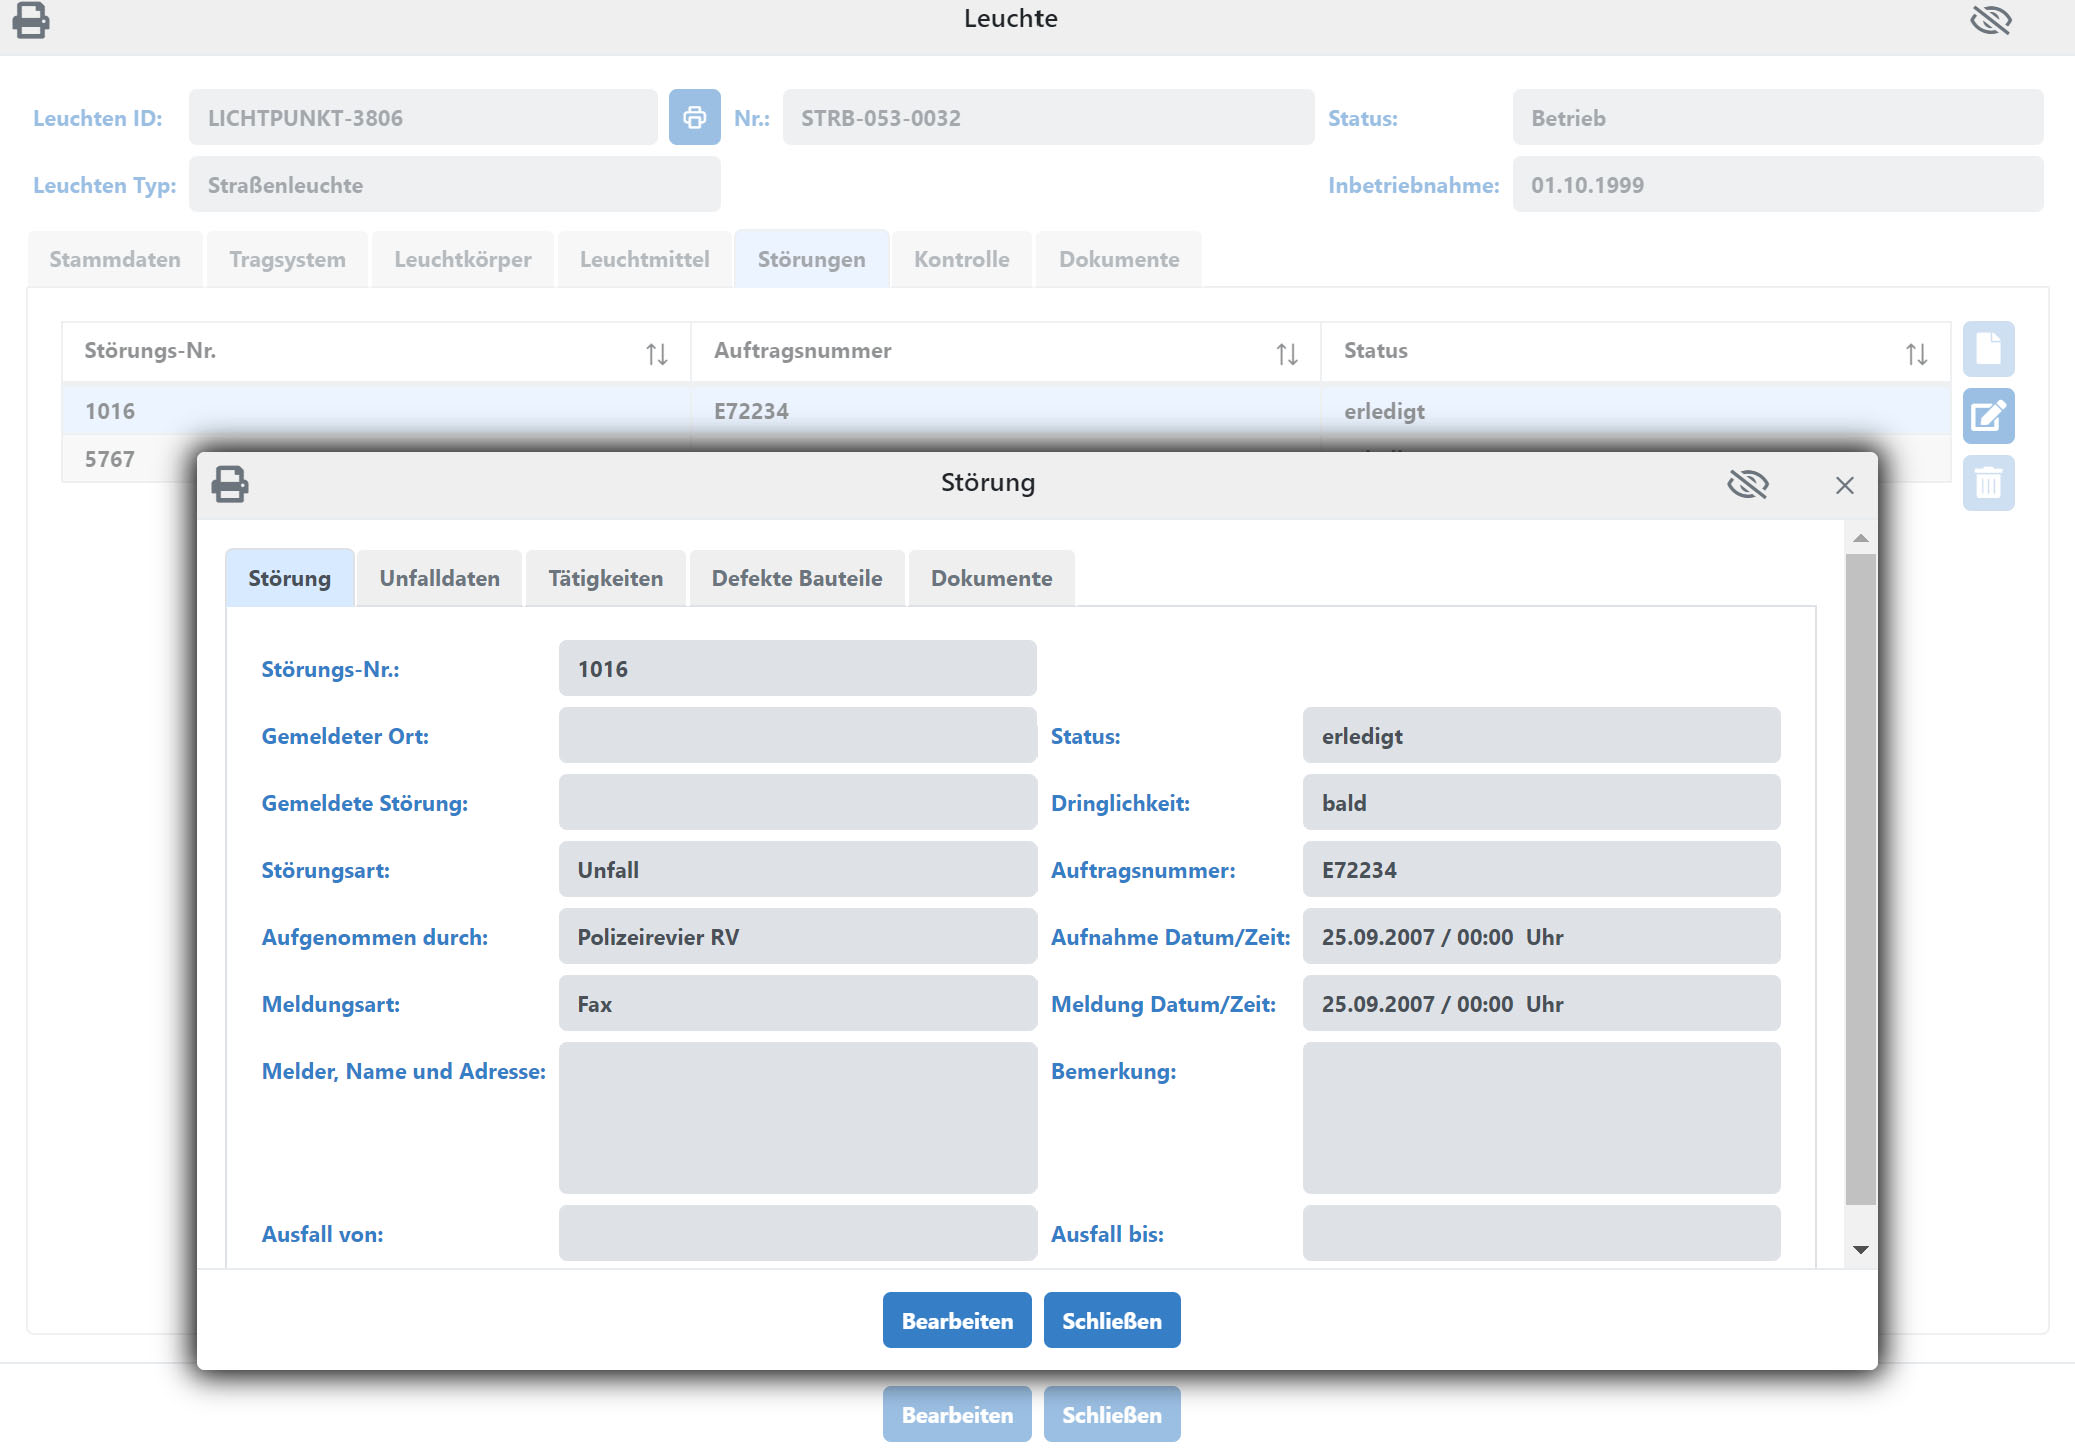The height and width of the screenshot is (1450, 2075).
Task: Sort the table by Störungs-Nr. column arrows
Action: (656, 353)
